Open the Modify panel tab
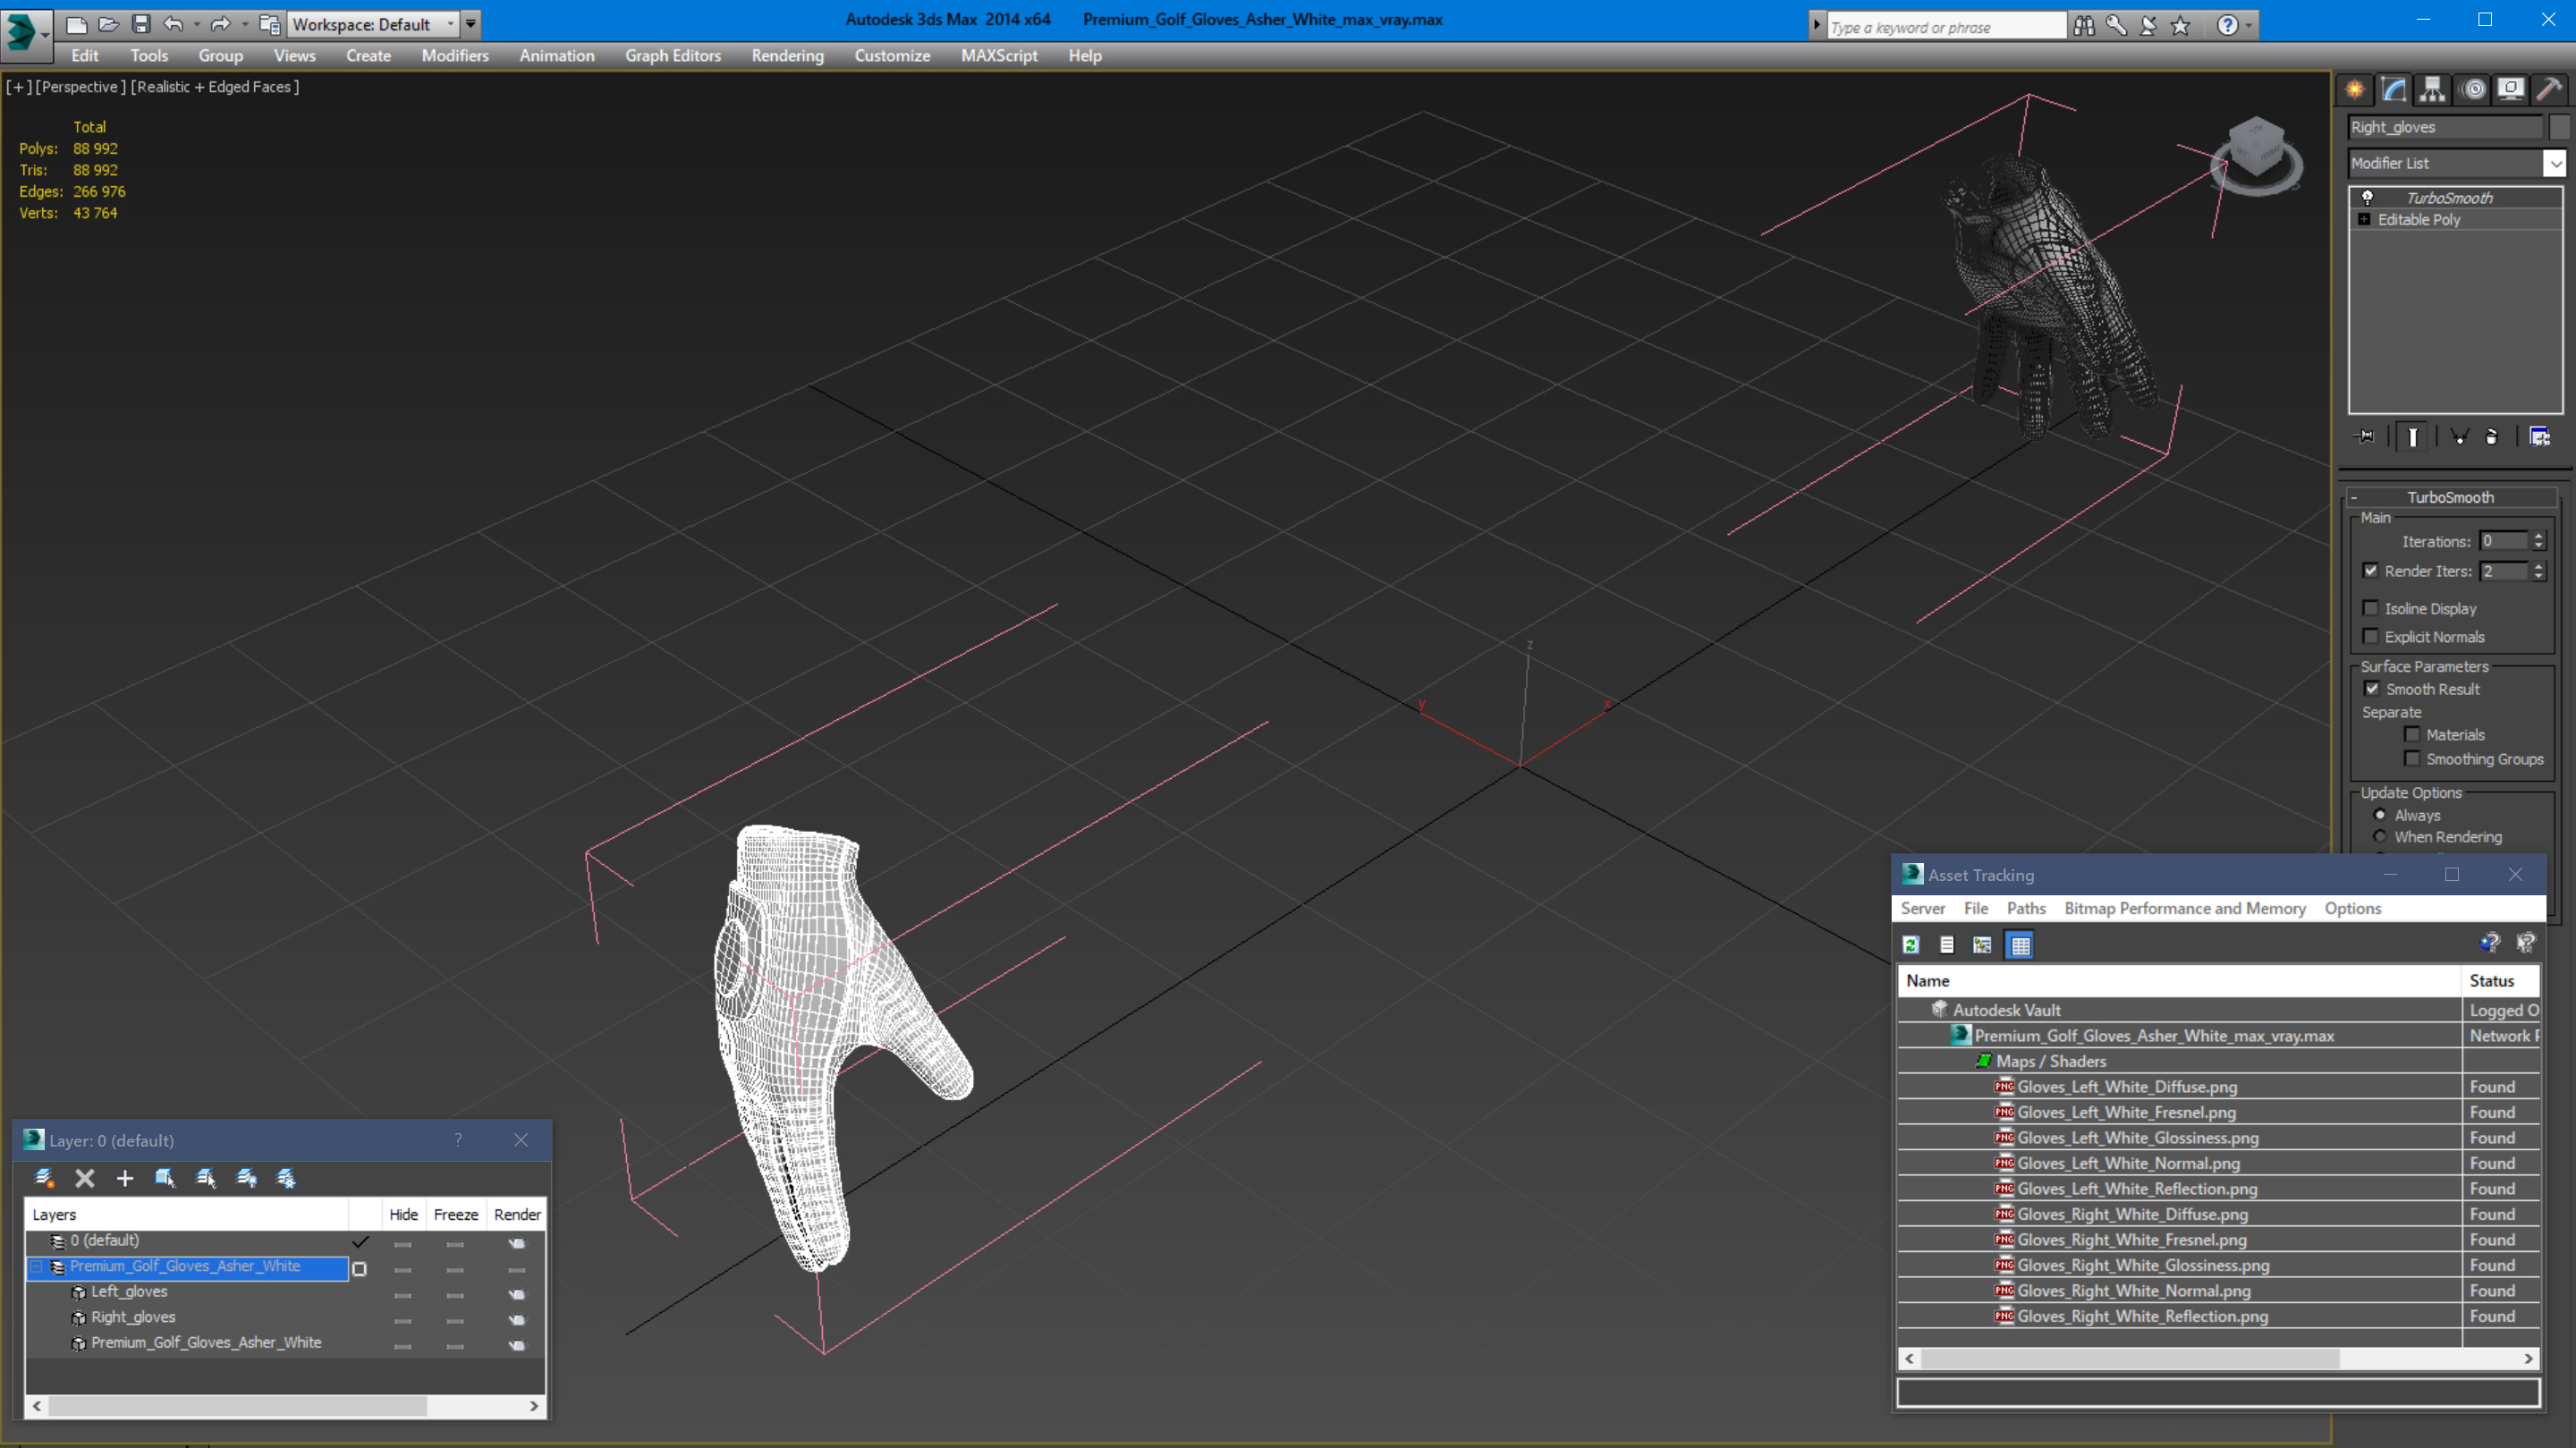Image resolution: width=2576 pixels, height=1448 pixels. tap(2393, 90)
